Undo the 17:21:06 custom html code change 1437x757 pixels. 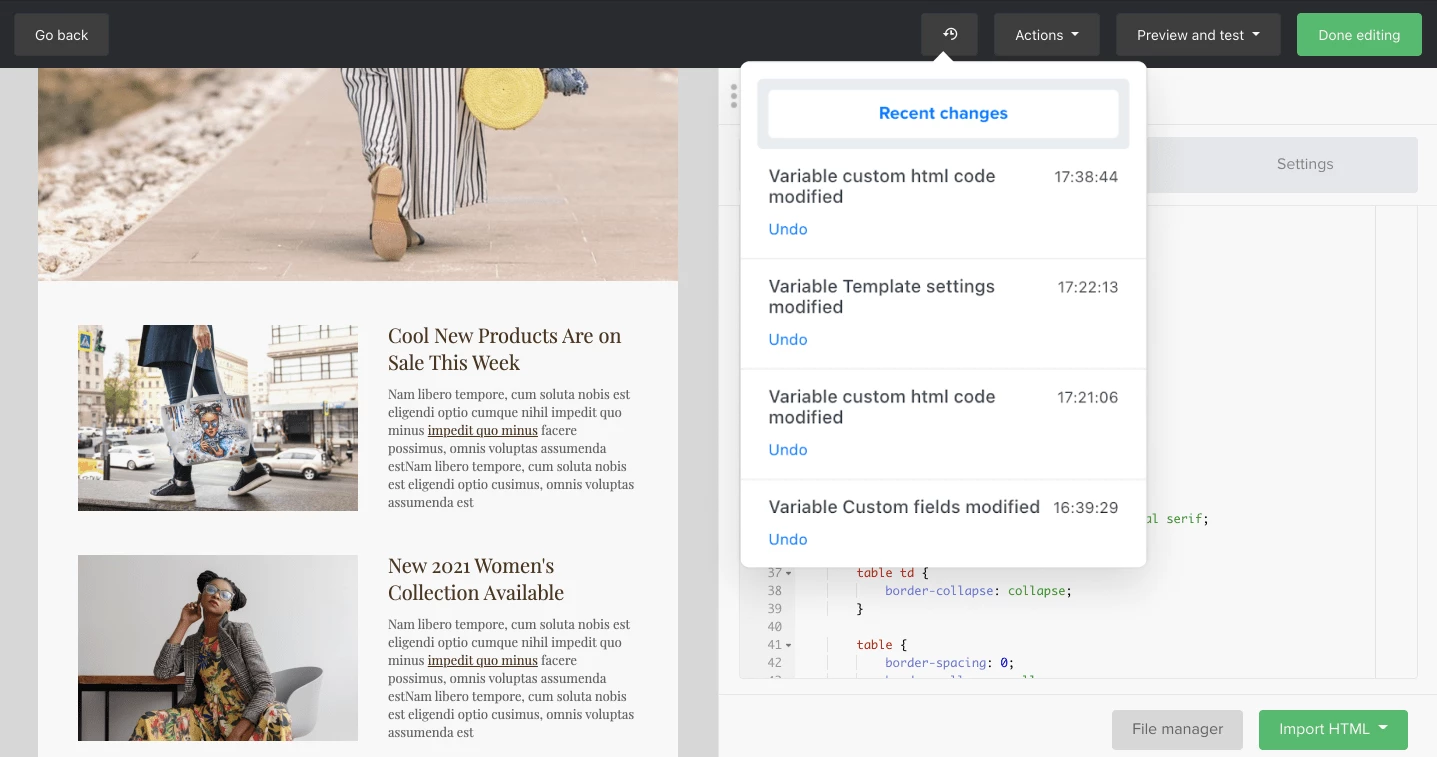pyautogui.click(x=787, y=449)
